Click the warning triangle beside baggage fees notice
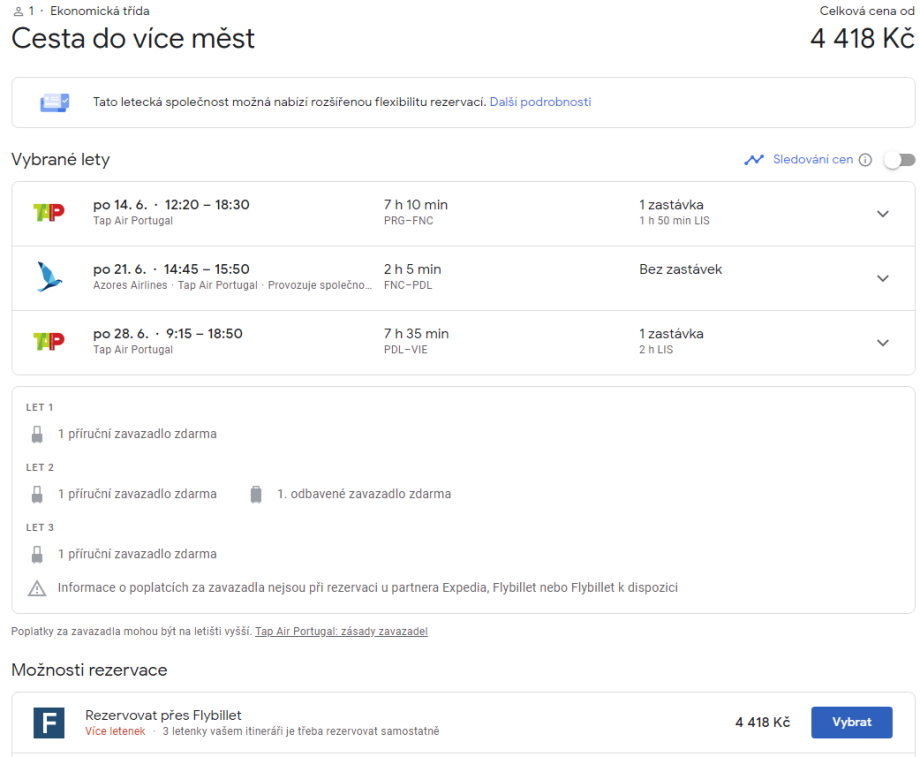The width and height of the screenshot is (920, 757). (37, 588)
